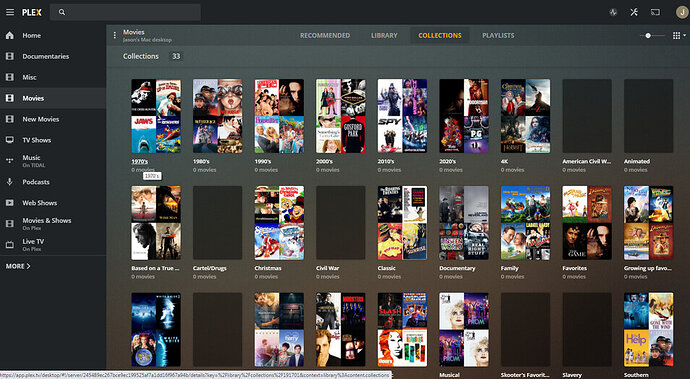The width and height of the screenshot is (690, 379).
Task: Switch to the Playlists tab
Action: click(498, 36)
